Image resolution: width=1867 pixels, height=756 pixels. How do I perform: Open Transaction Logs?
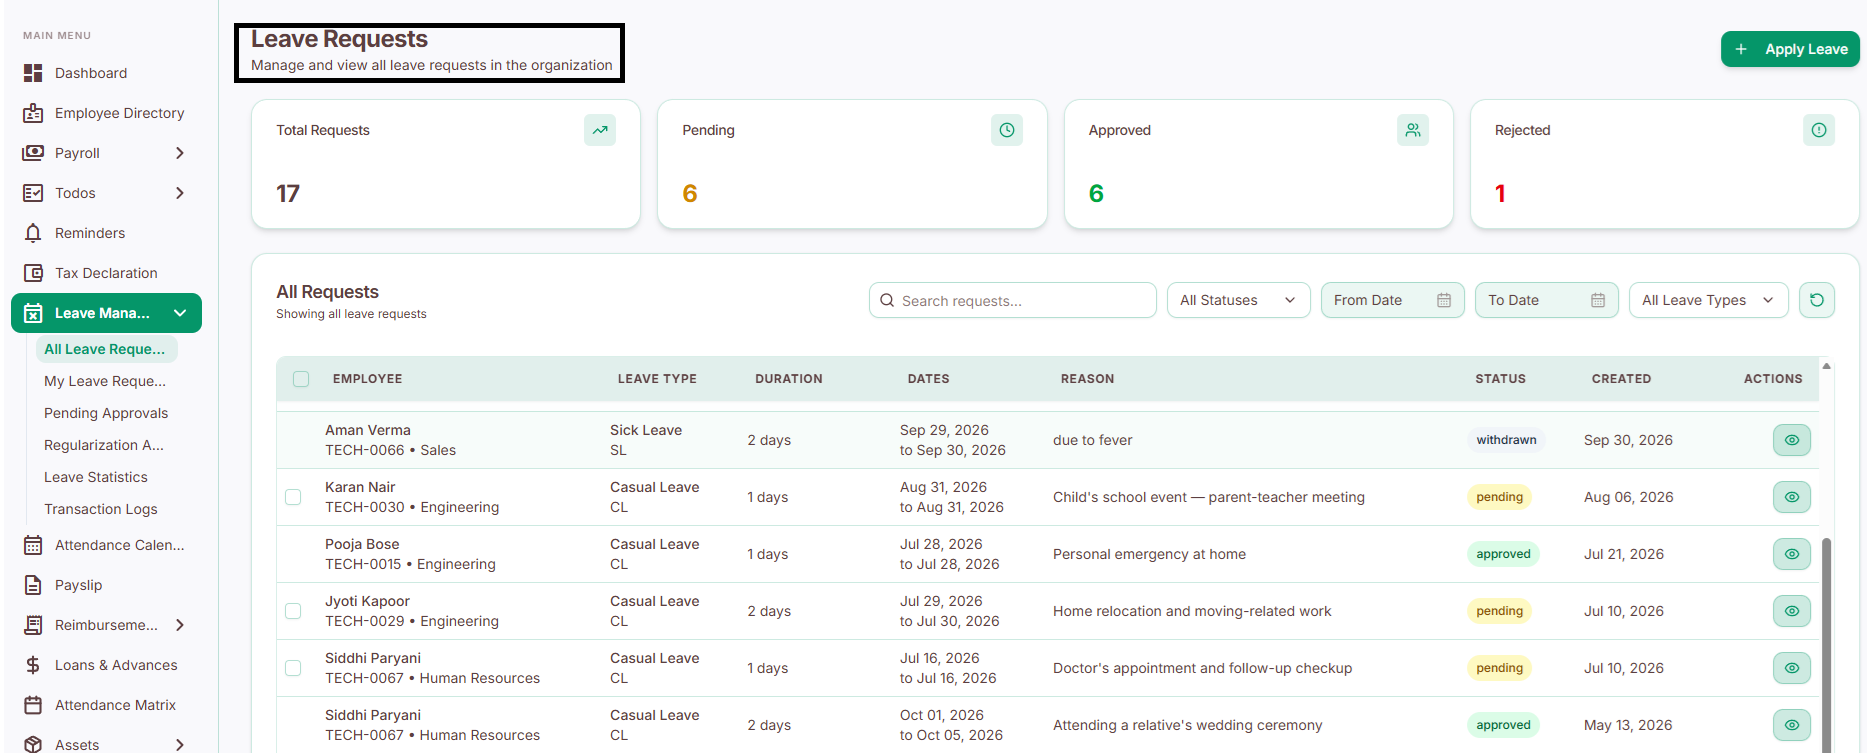point(101,509)
